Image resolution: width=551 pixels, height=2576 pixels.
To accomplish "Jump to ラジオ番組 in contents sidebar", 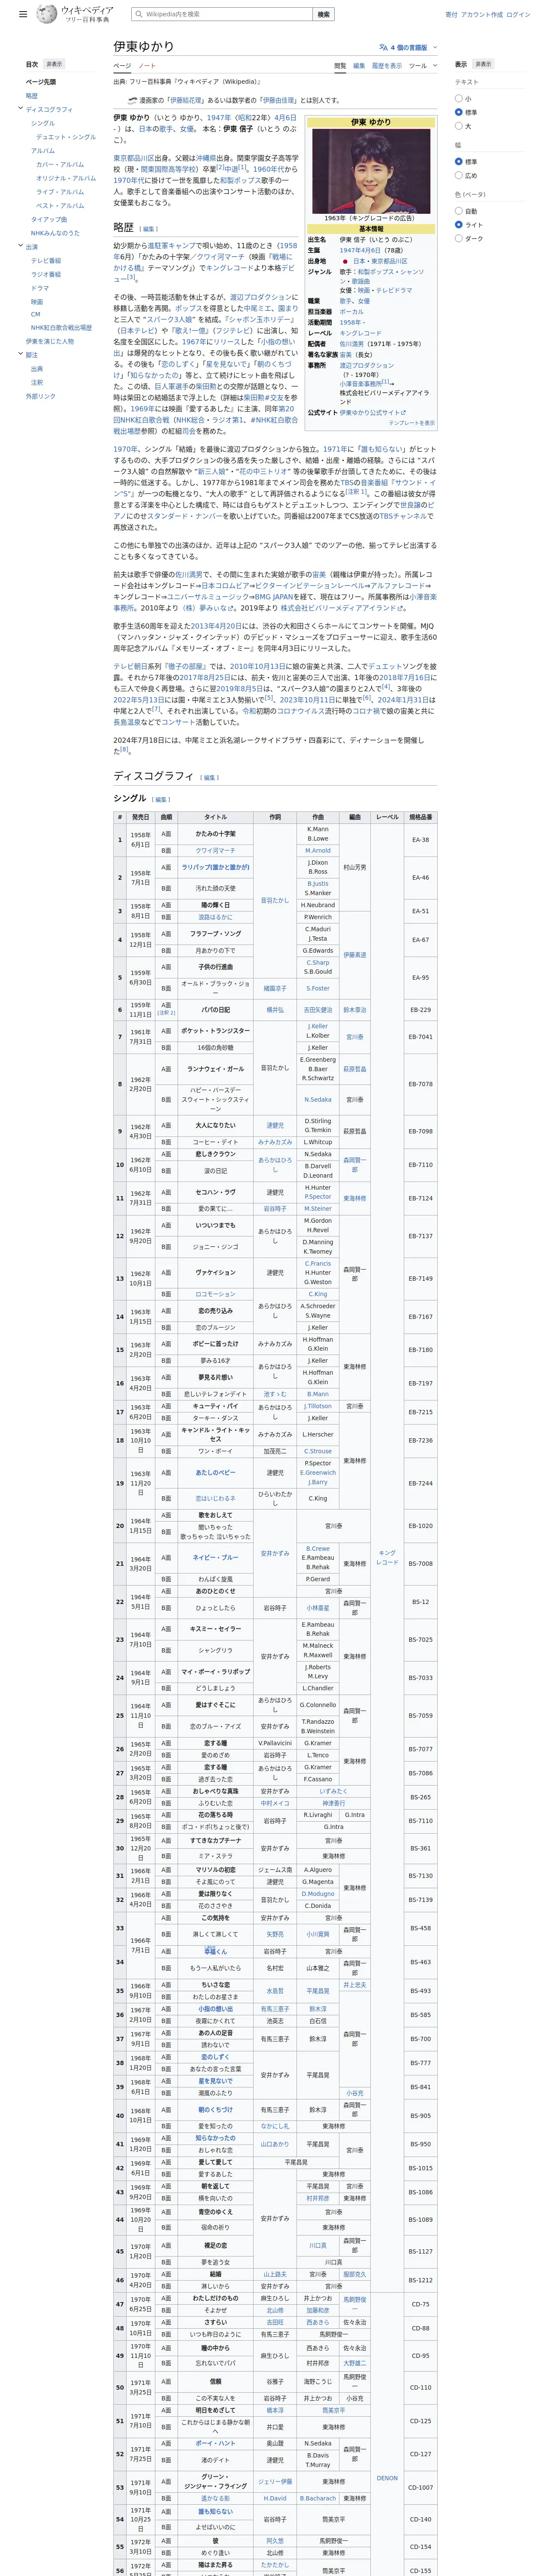I will coord(46,274).
